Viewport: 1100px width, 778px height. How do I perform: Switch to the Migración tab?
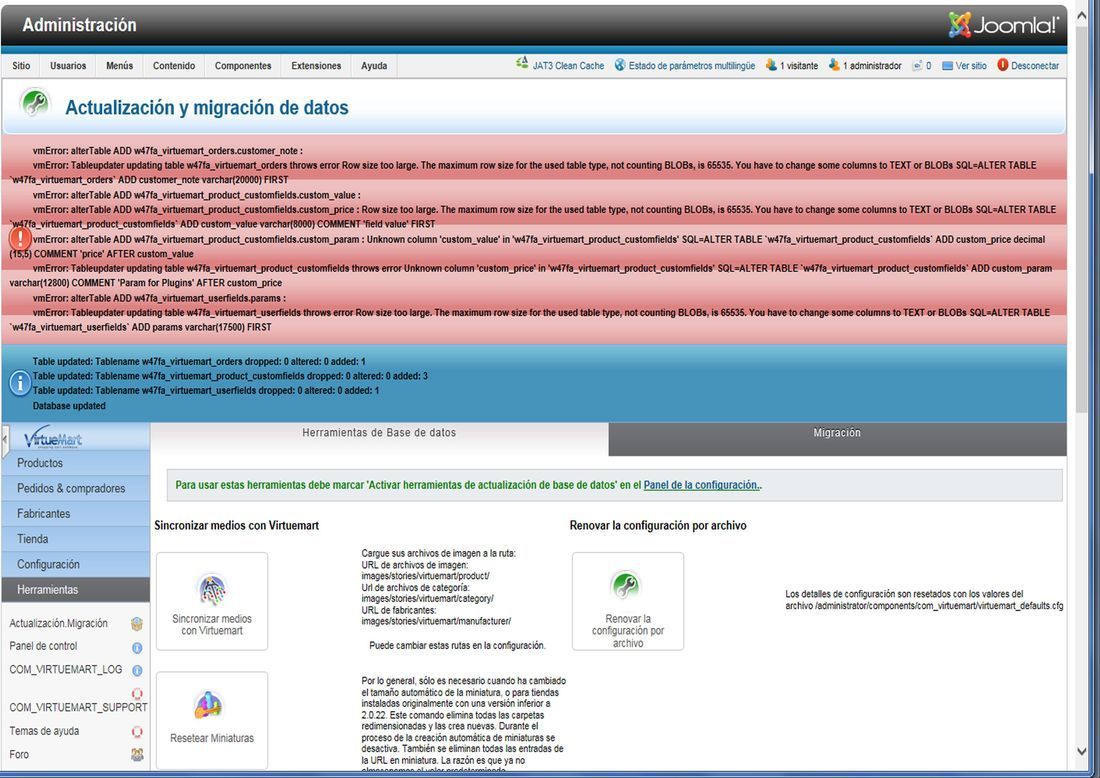click(x=838, y=438)
